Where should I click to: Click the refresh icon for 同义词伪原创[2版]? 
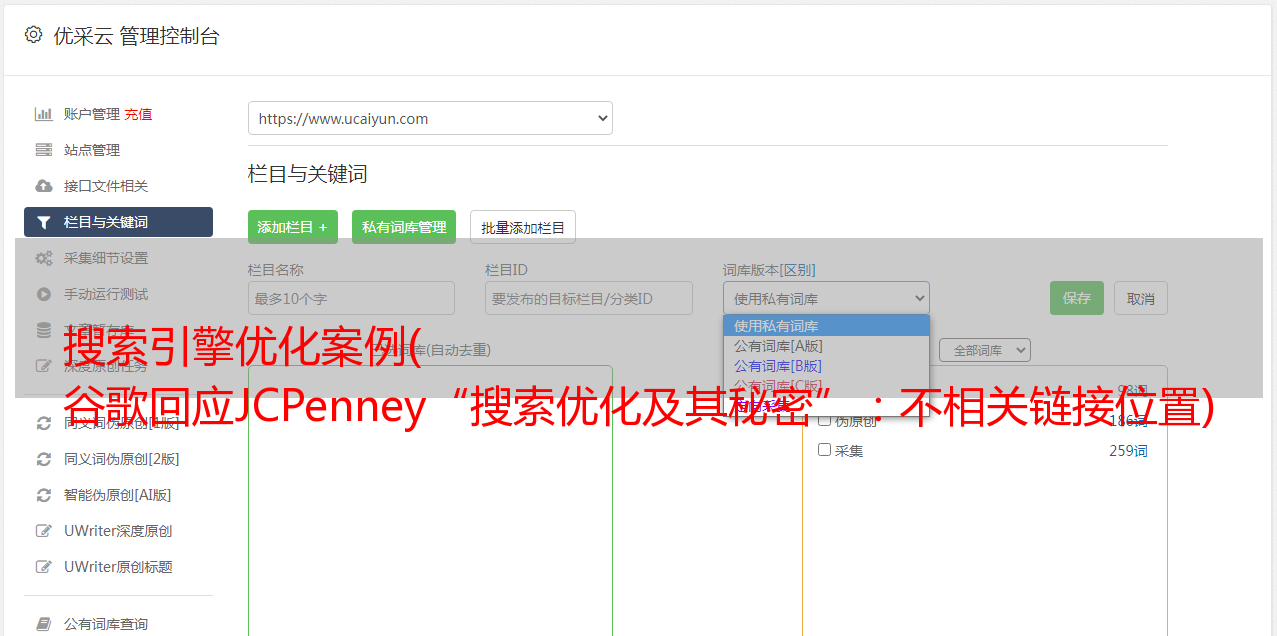(x=44, y=459)
